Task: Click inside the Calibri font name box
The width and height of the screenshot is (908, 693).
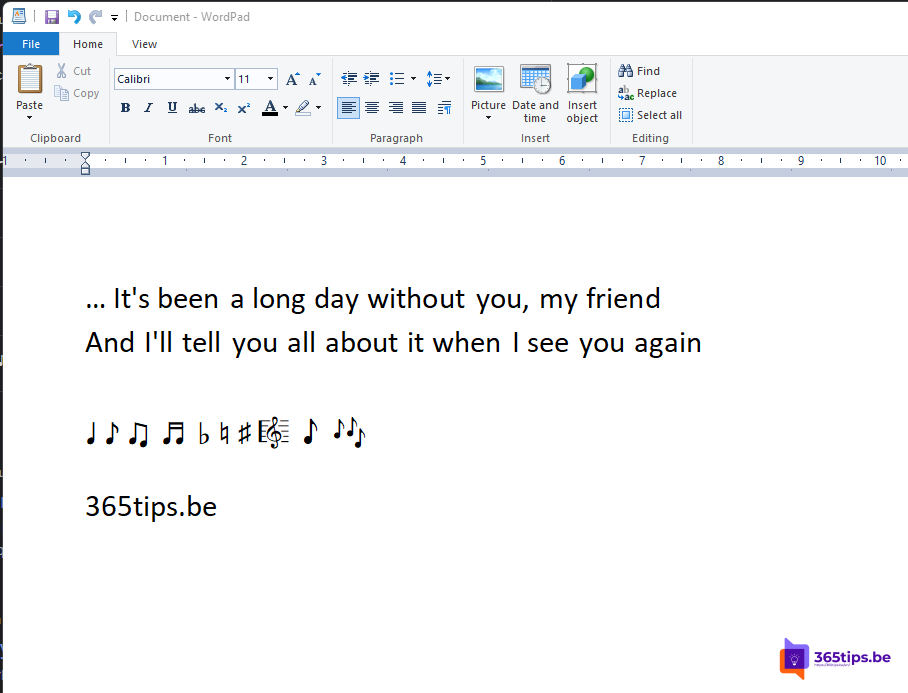Action: click(168, 79)
